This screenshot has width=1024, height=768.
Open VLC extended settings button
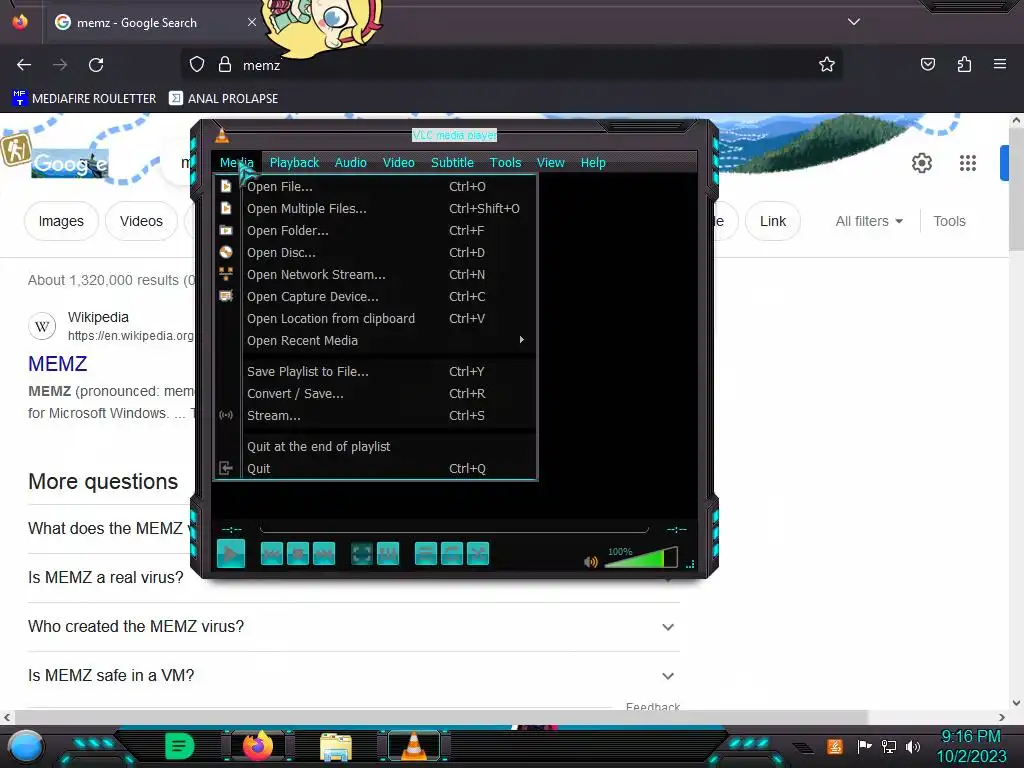pyautogui.click(x=388, y=554)
